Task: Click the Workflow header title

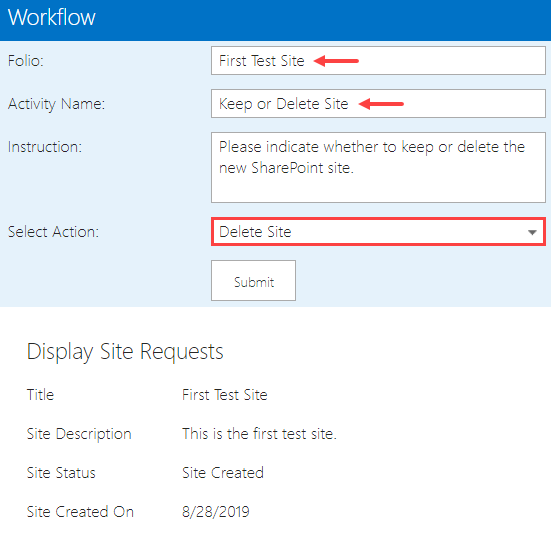Action: pos(51,17)
